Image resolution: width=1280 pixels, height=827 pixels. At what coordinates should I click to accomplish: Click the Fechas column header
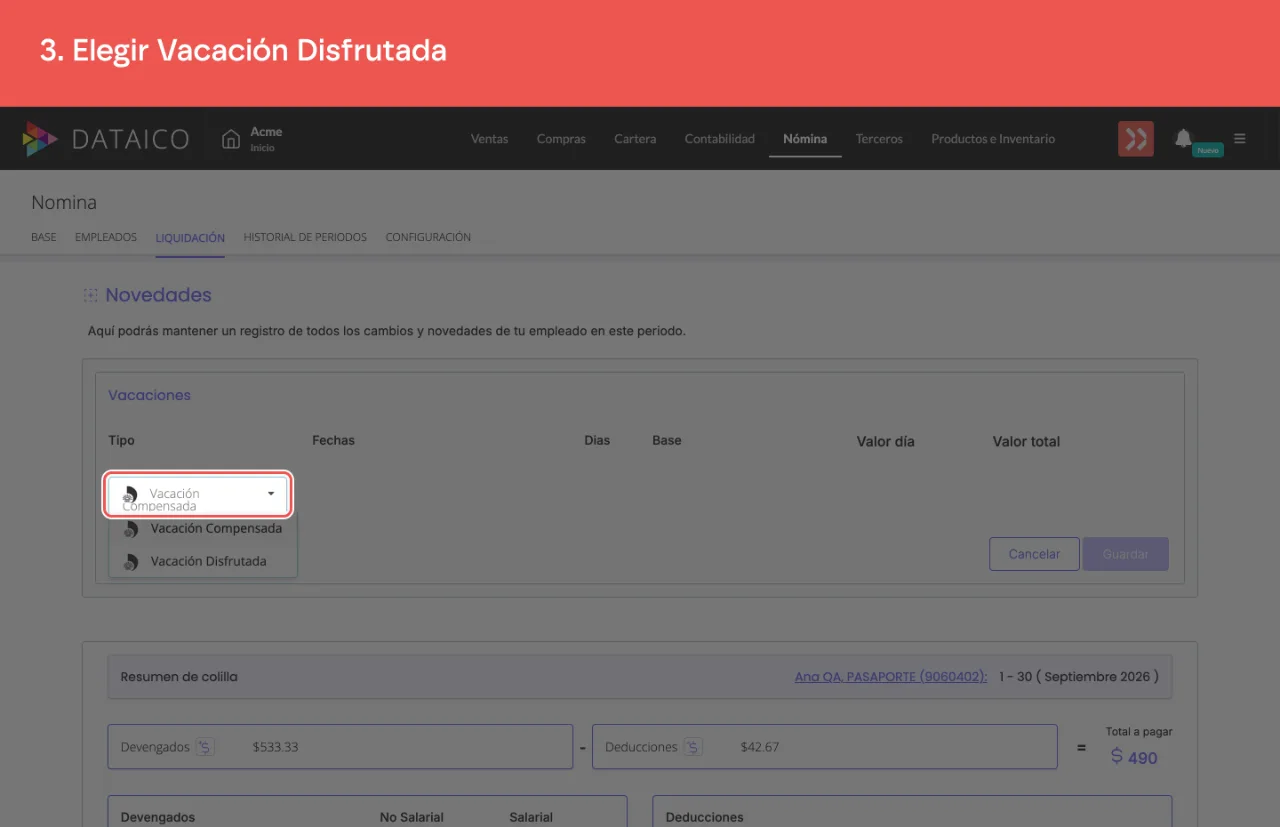333,440
